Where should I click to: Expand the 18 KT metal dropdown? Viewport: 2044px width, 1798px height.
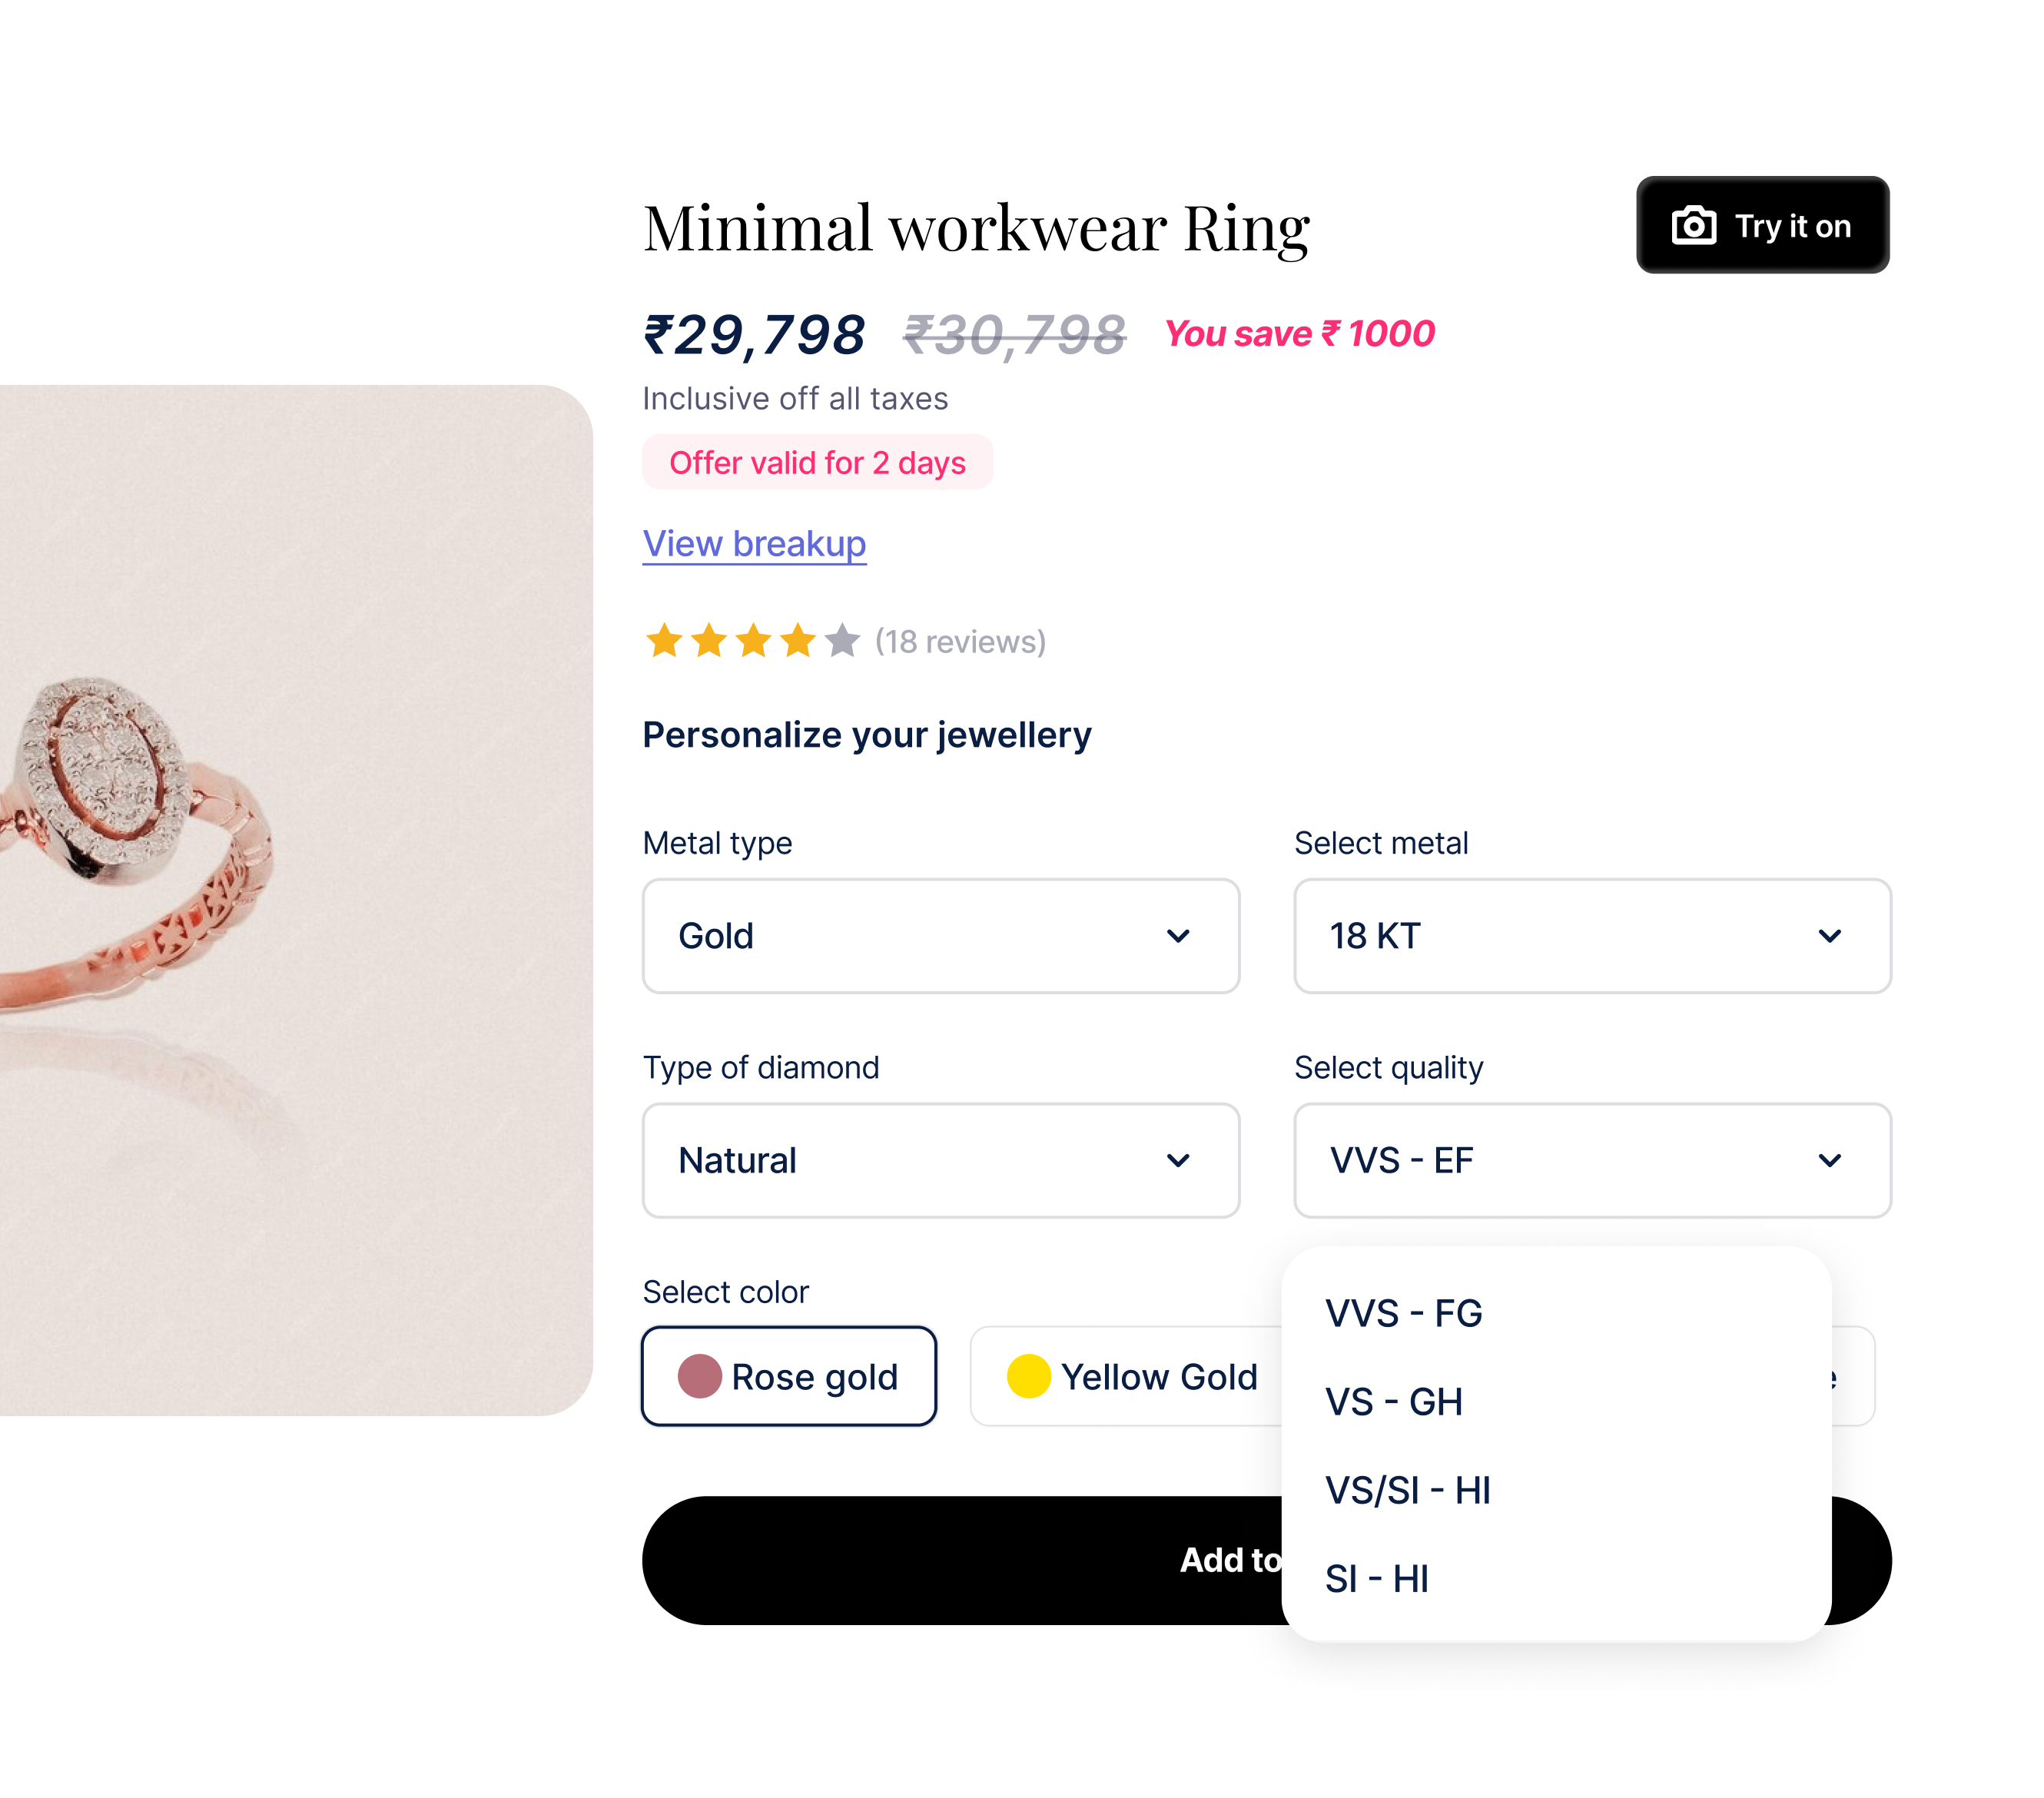point(1591,936)
